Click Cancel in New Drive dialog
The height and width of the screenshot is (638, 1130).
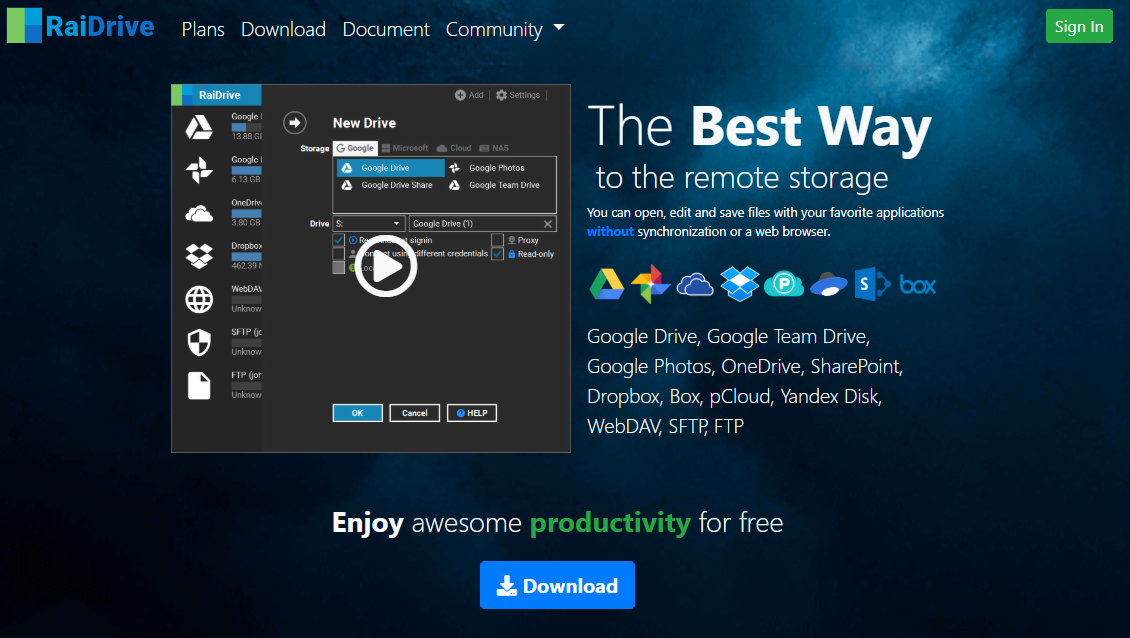(414, 413)
